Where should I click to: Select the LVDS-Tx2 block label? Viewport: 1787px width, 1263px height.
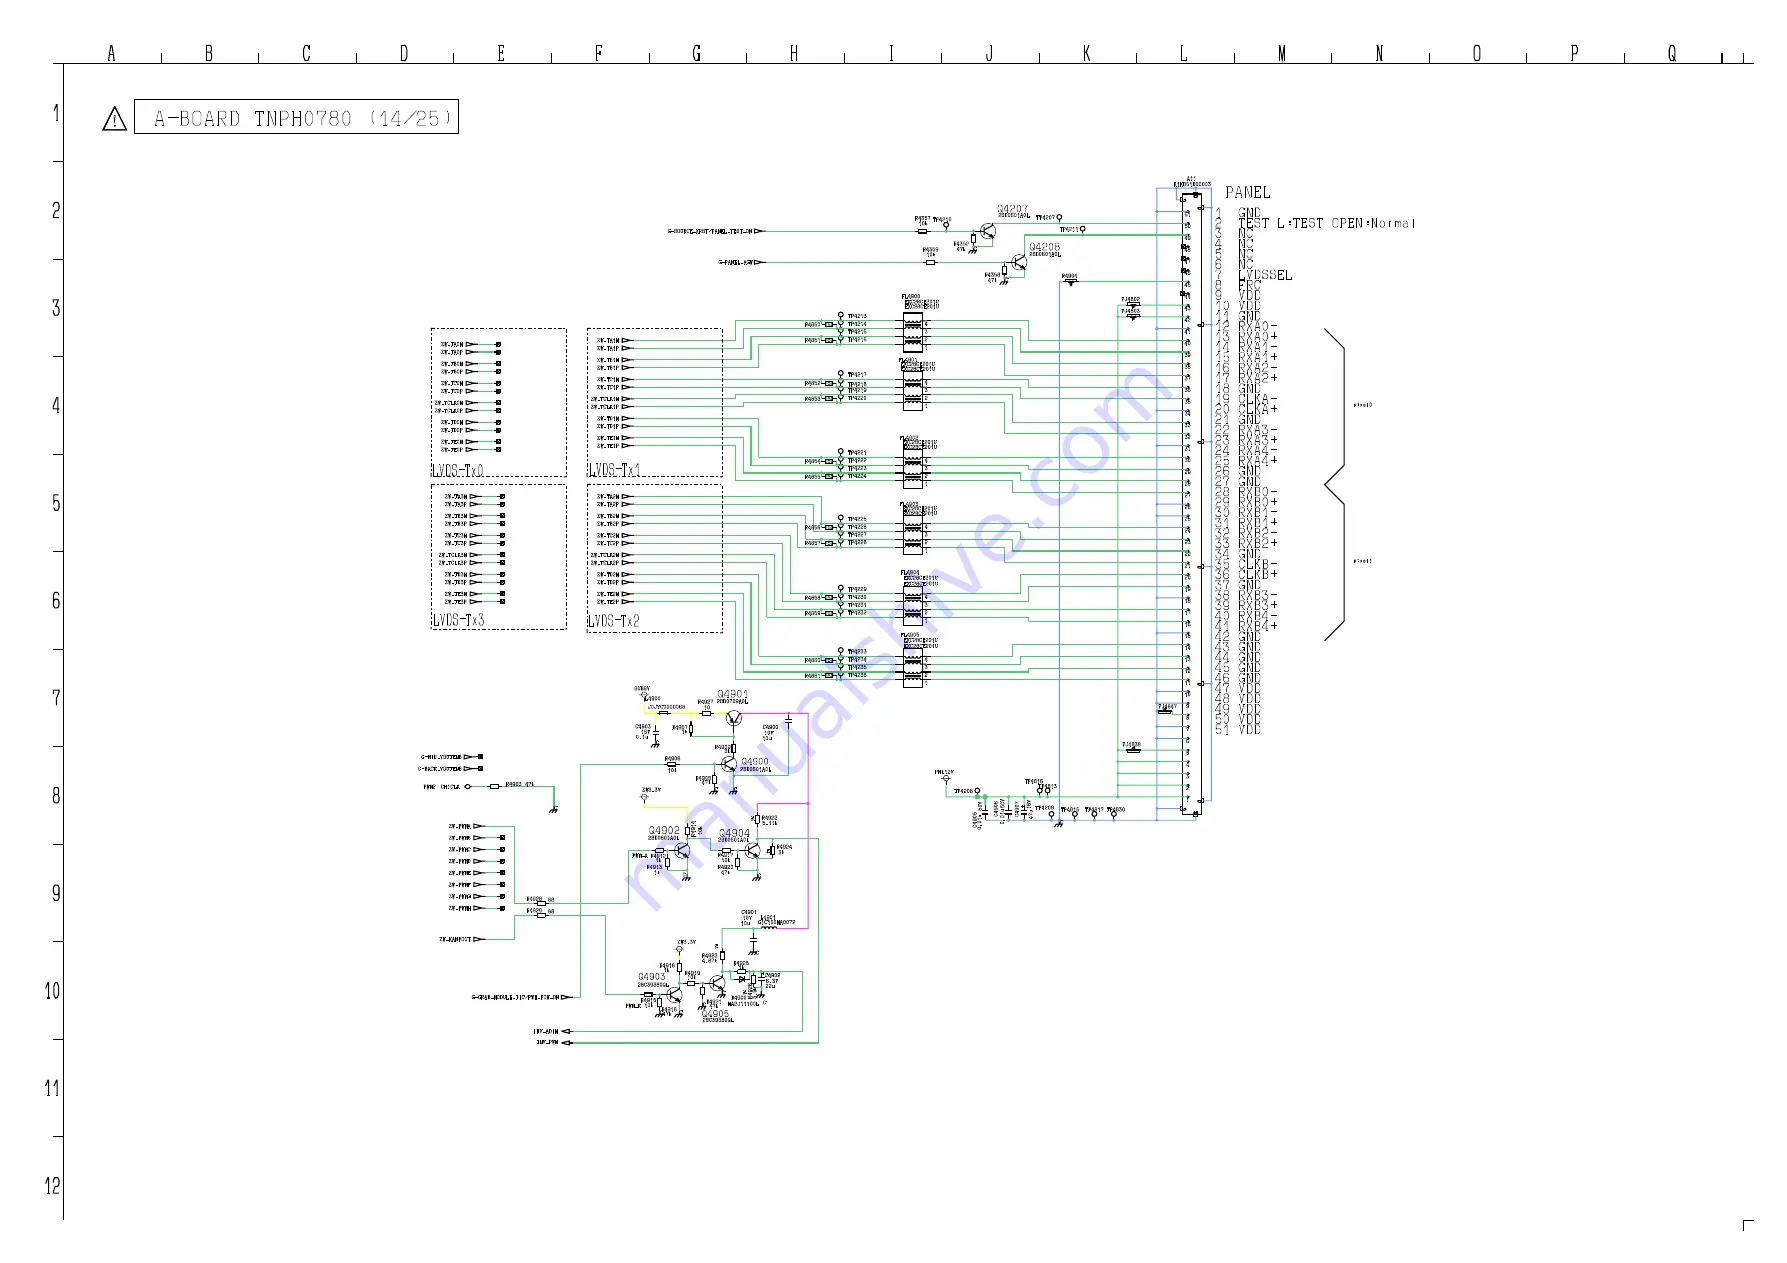pyautogui.click(x=614, y=621)
